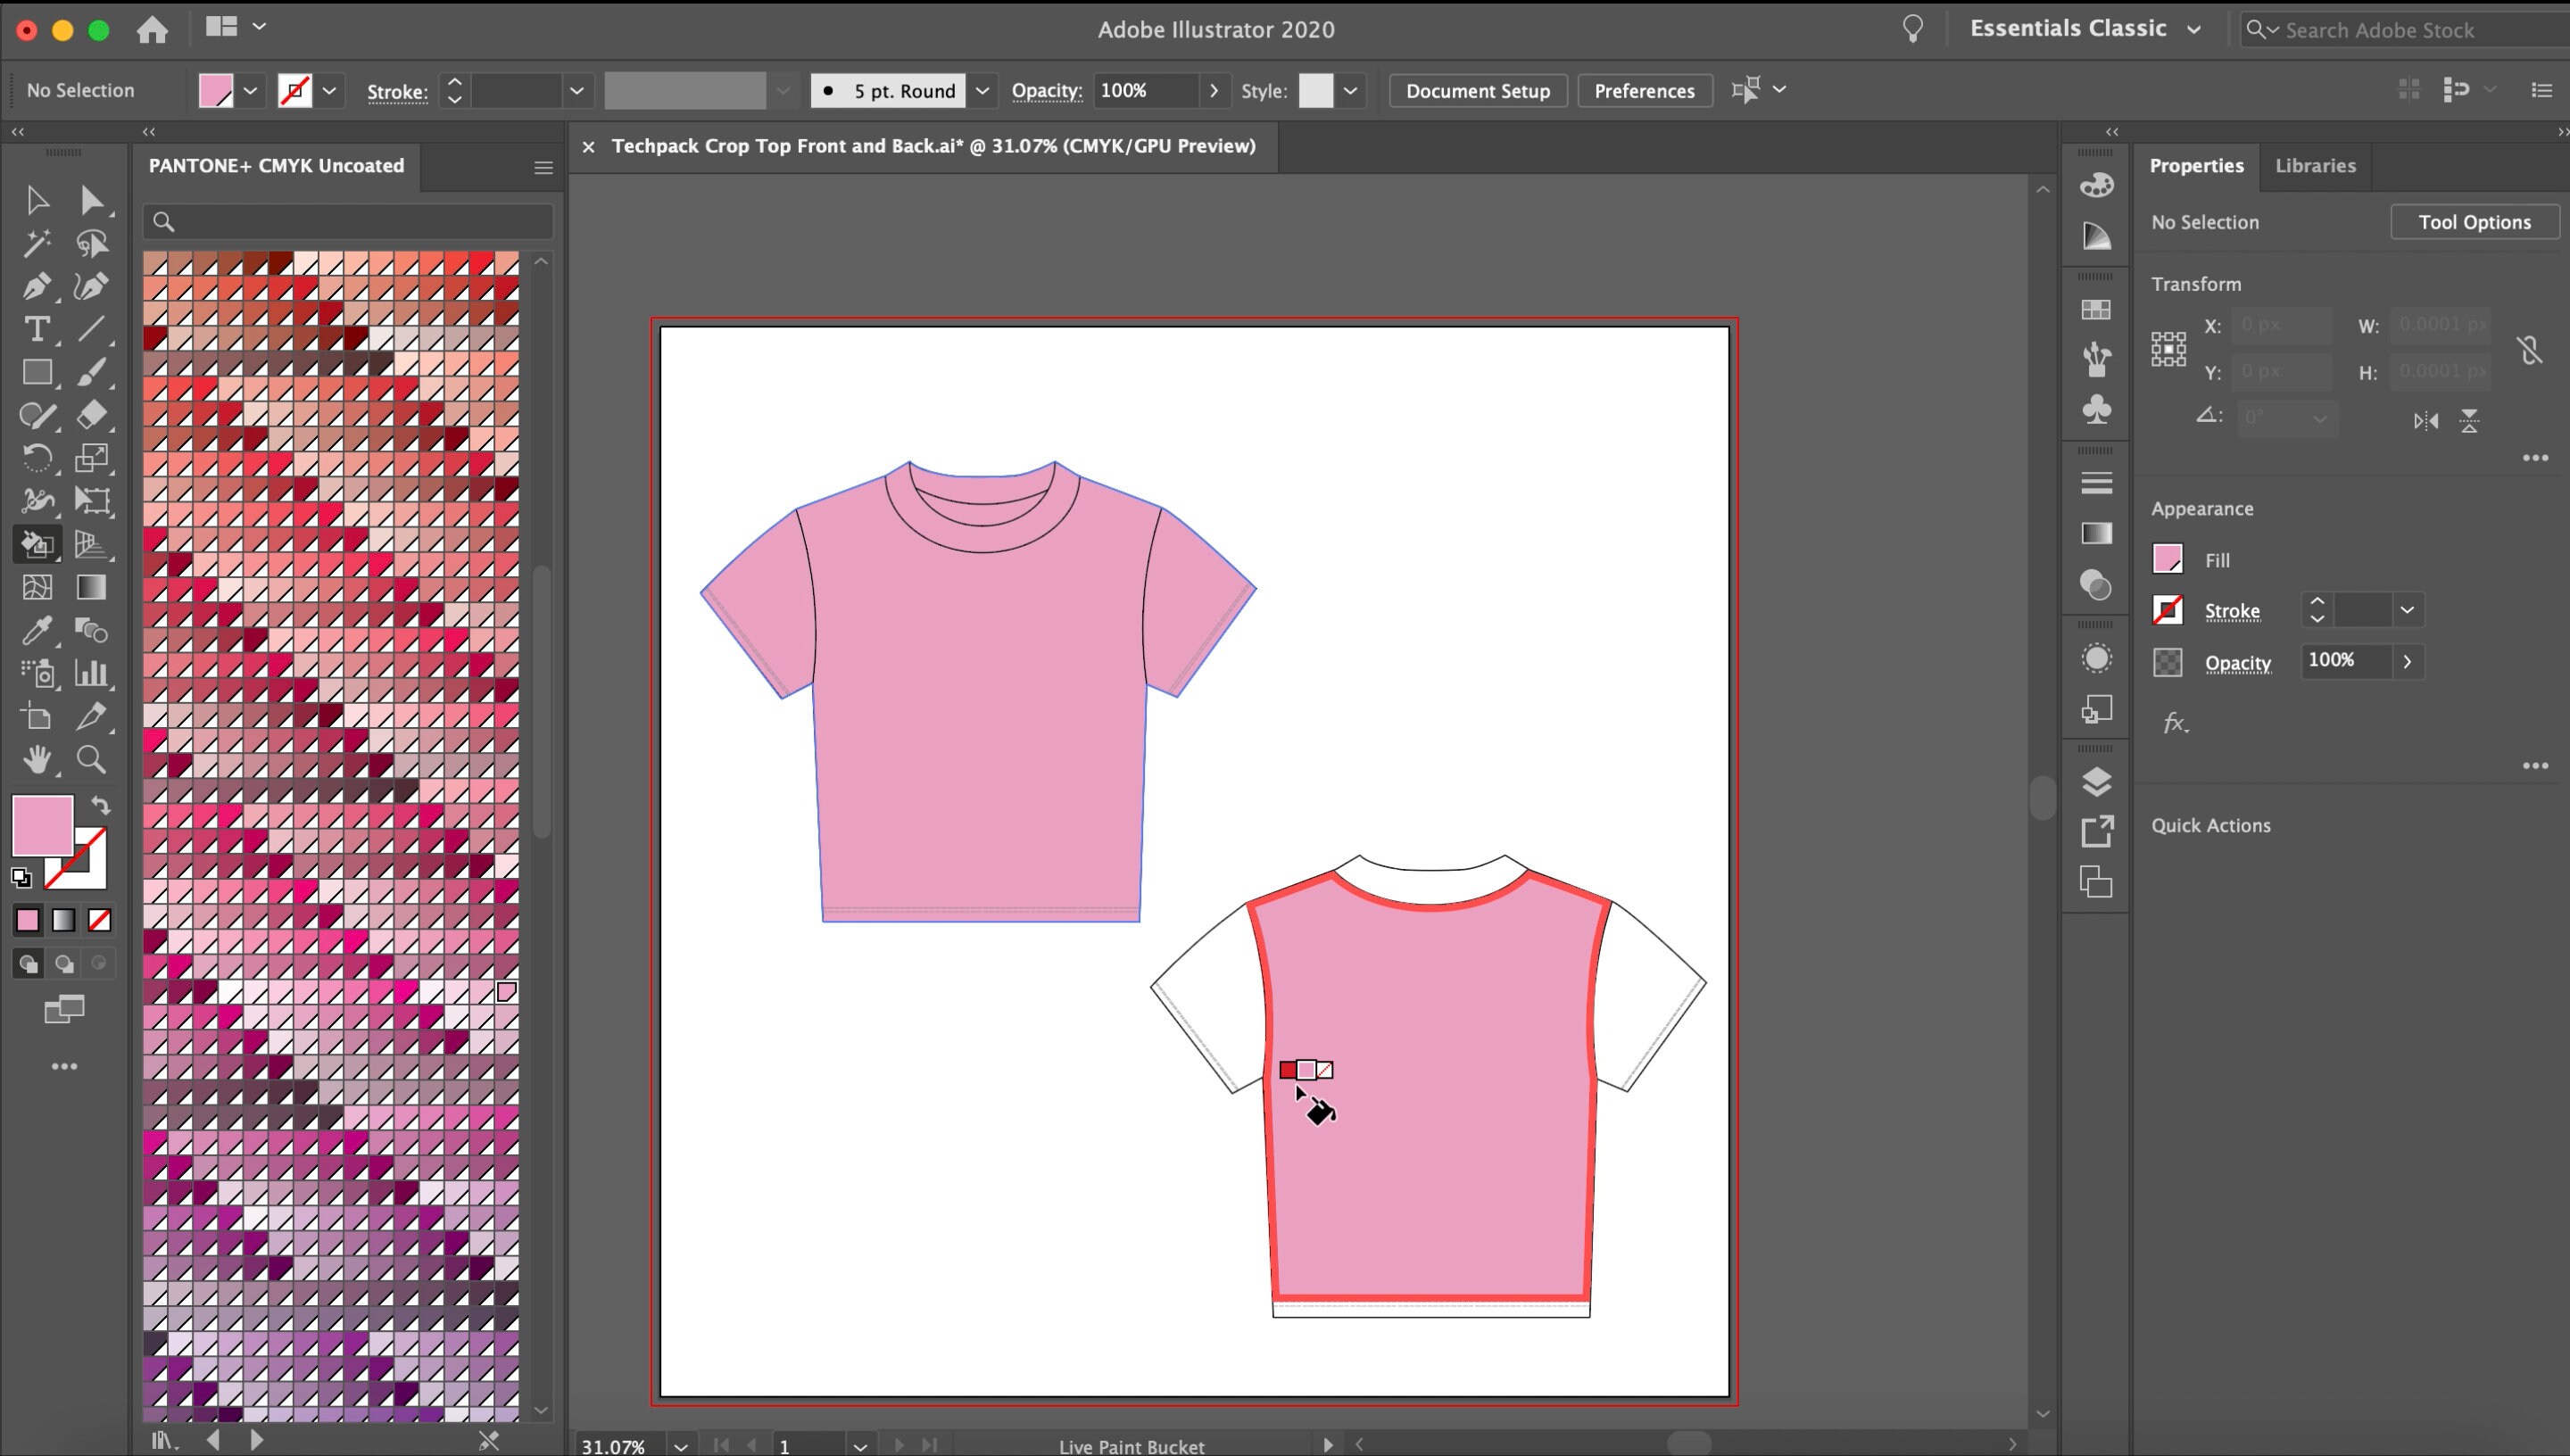Switch to the Libraries tab
2570x1456 pixels.
(x=2316, y=166)
